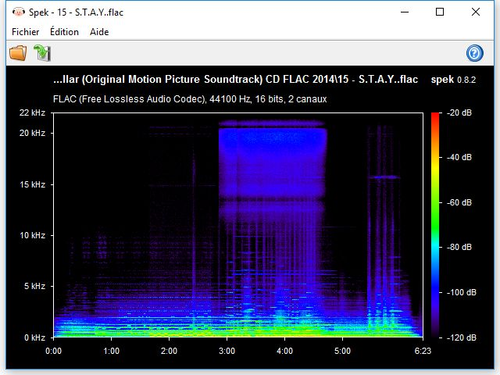Click the "1:00" time label

coord(111,351)
